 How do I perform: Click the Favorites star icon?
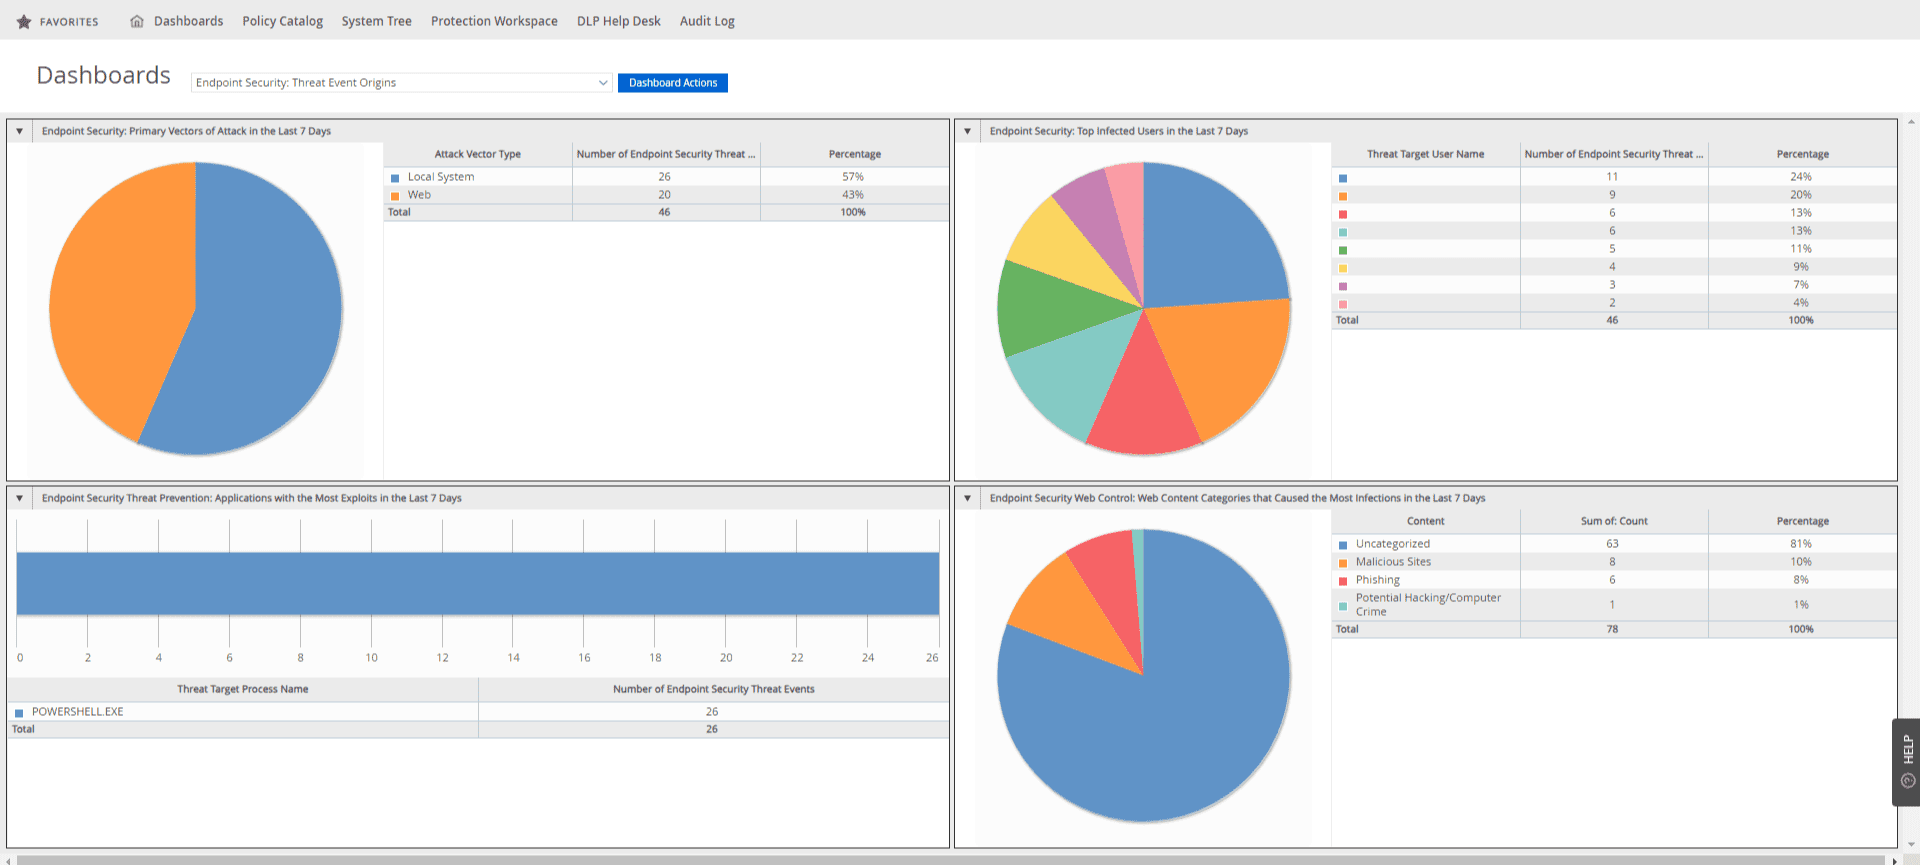click(24, 21)
